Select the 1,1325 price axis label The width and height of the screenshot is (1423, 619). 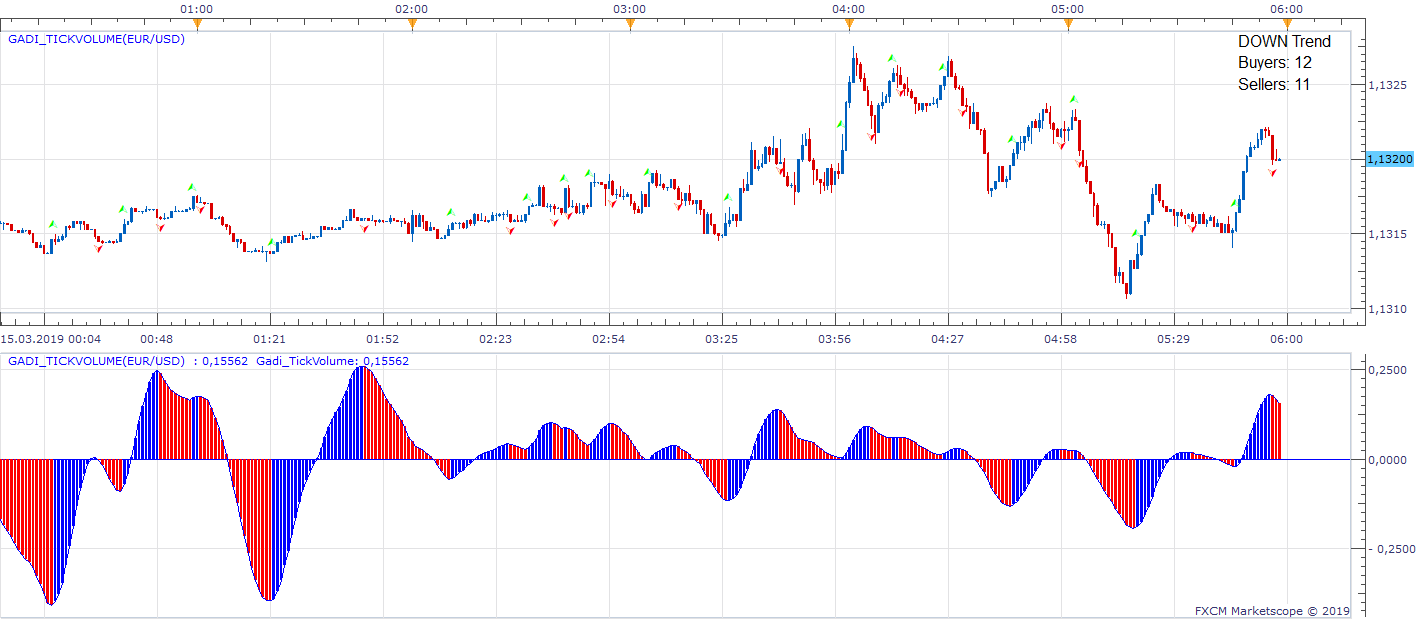point(1386,85)
